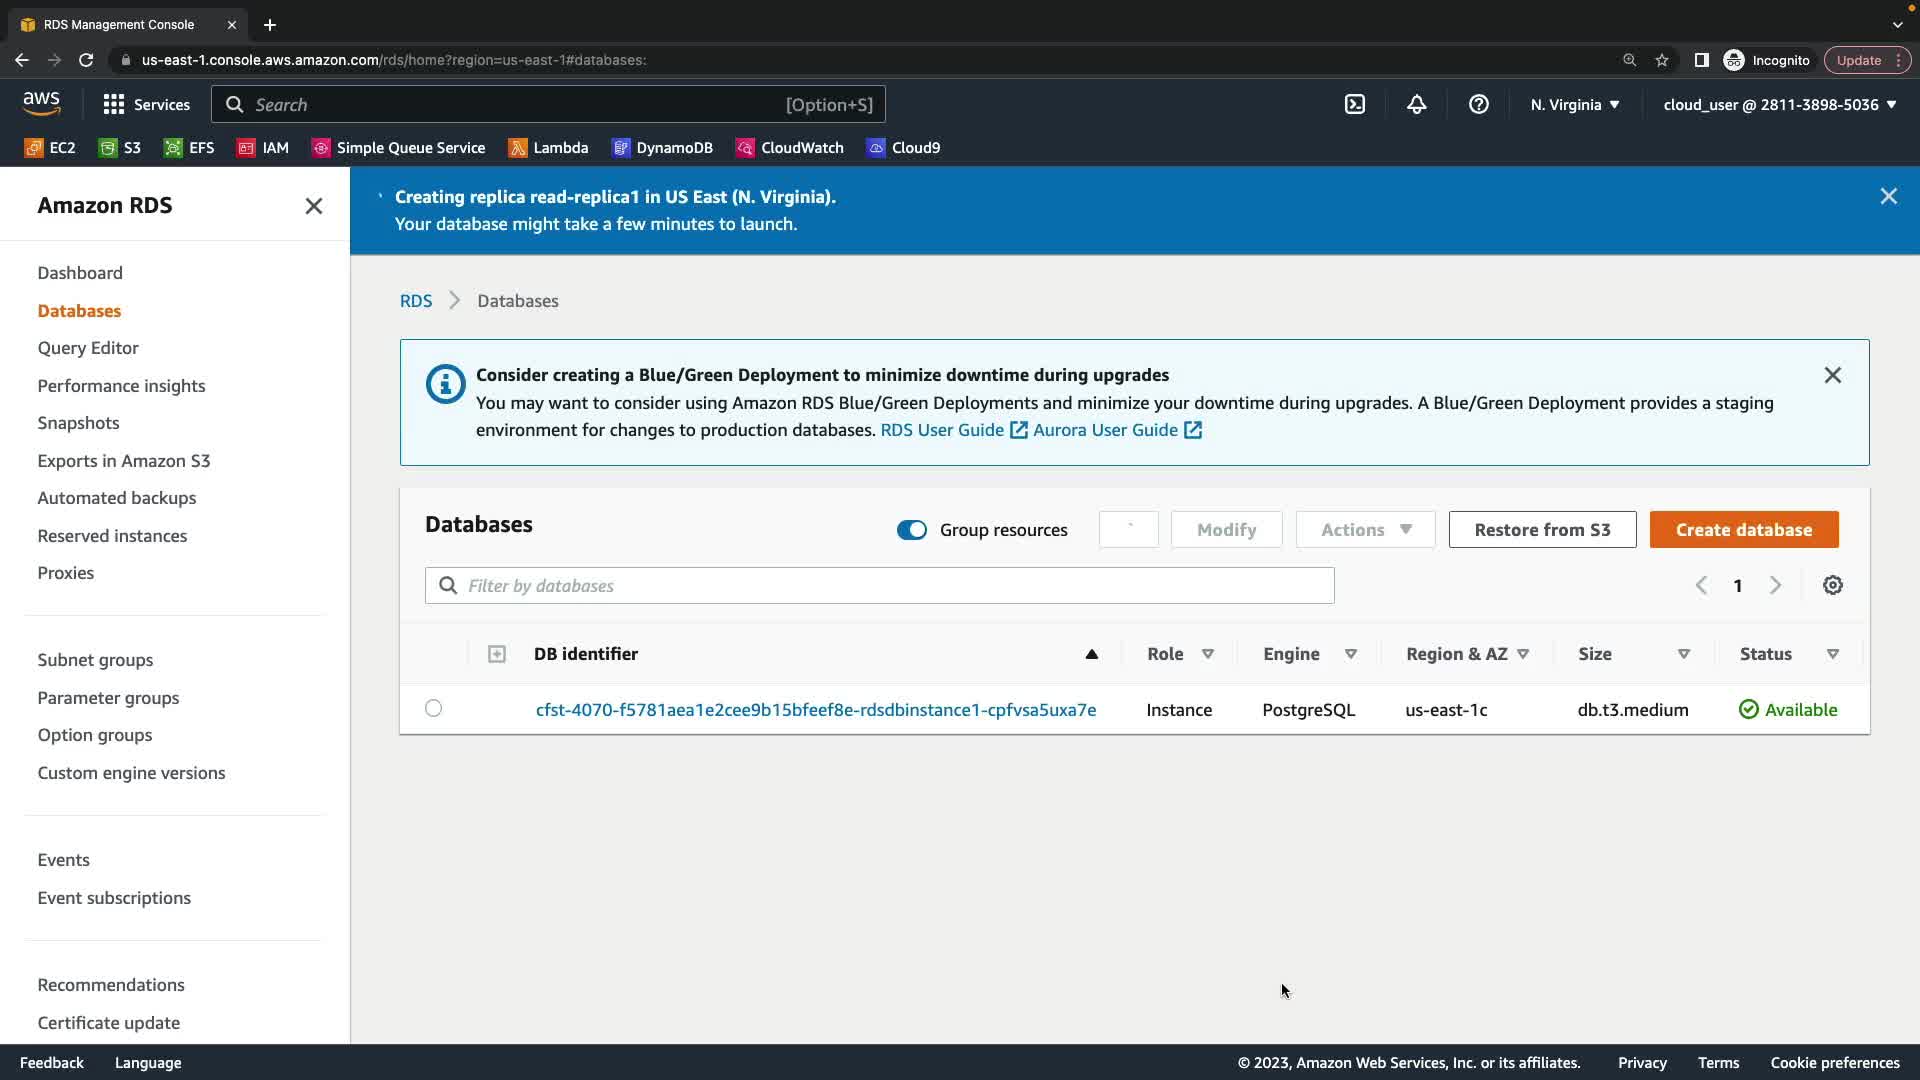Select the cfst-4070 database radio button

point(433,708)
